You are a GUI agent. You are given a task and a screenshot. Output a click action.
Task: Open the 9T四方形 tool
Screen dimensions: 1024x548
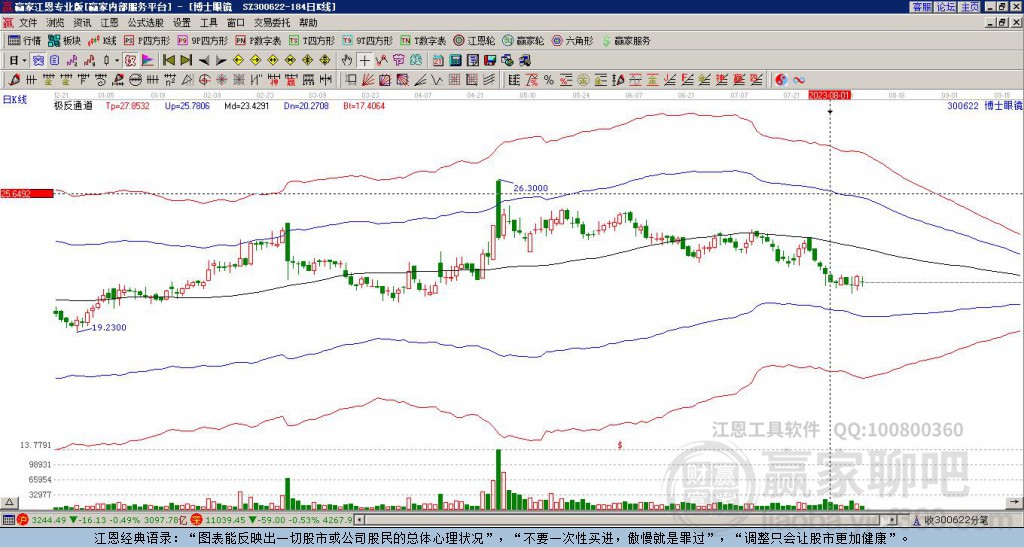click(367, 40)
